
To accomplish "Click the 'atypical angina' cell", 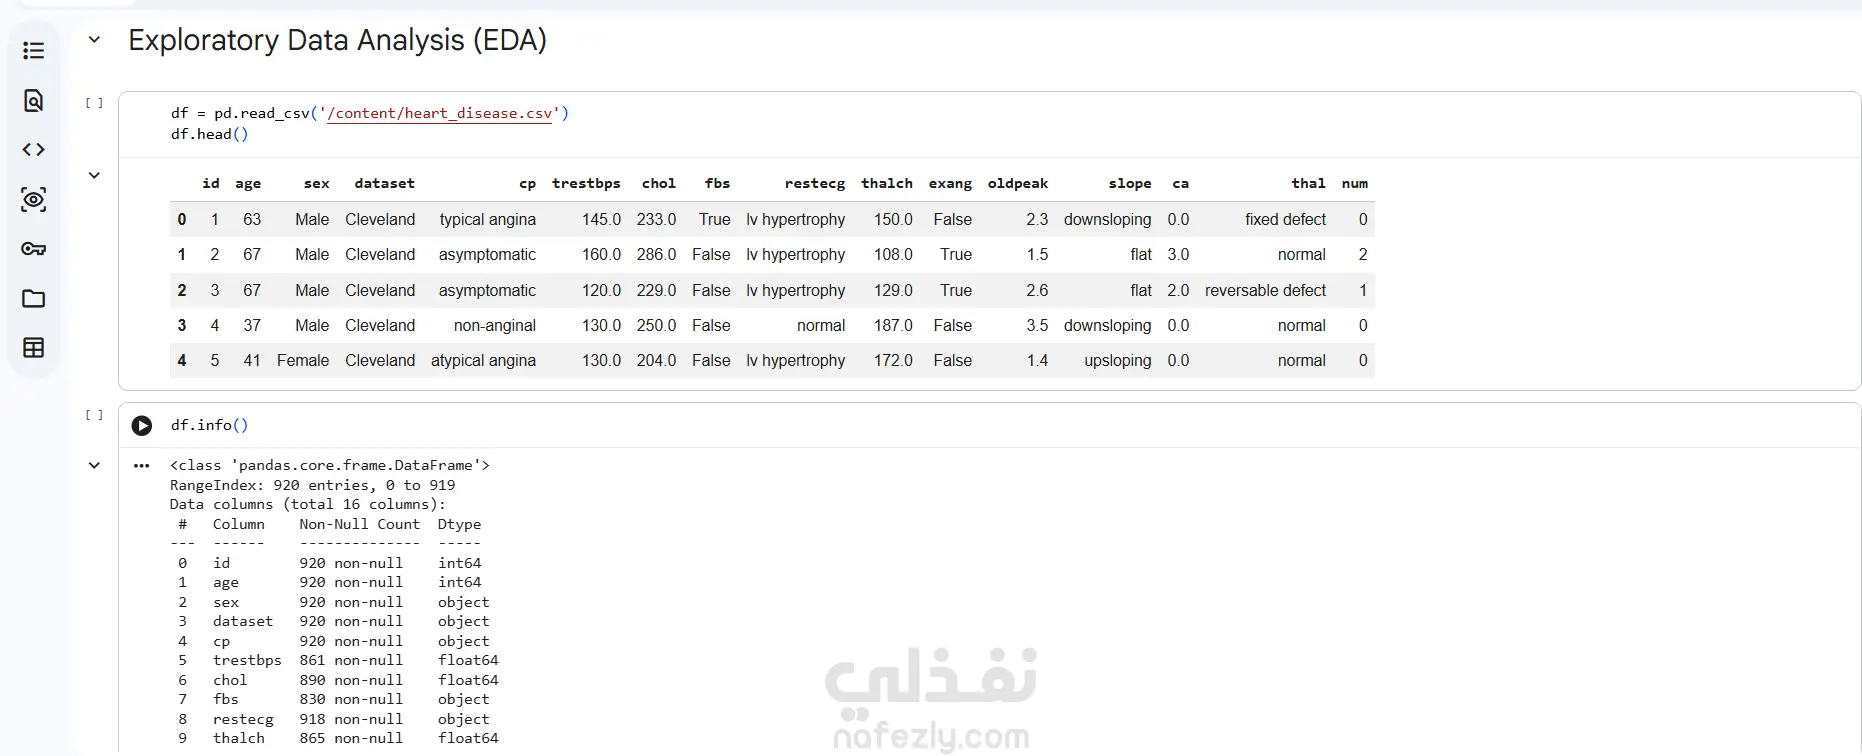I will (x=483, y=361).
